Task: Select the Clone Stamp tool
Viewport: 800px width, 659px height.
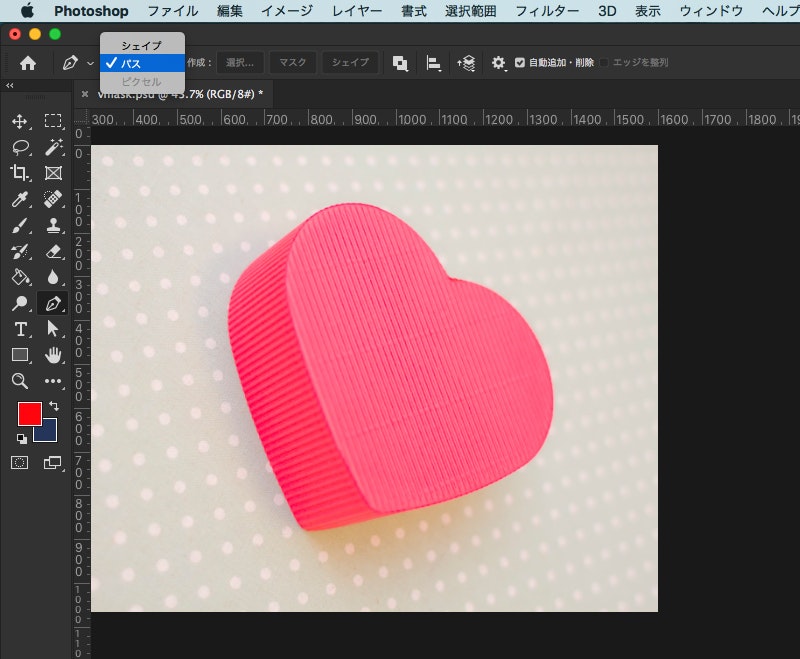Action: point(53,225)
